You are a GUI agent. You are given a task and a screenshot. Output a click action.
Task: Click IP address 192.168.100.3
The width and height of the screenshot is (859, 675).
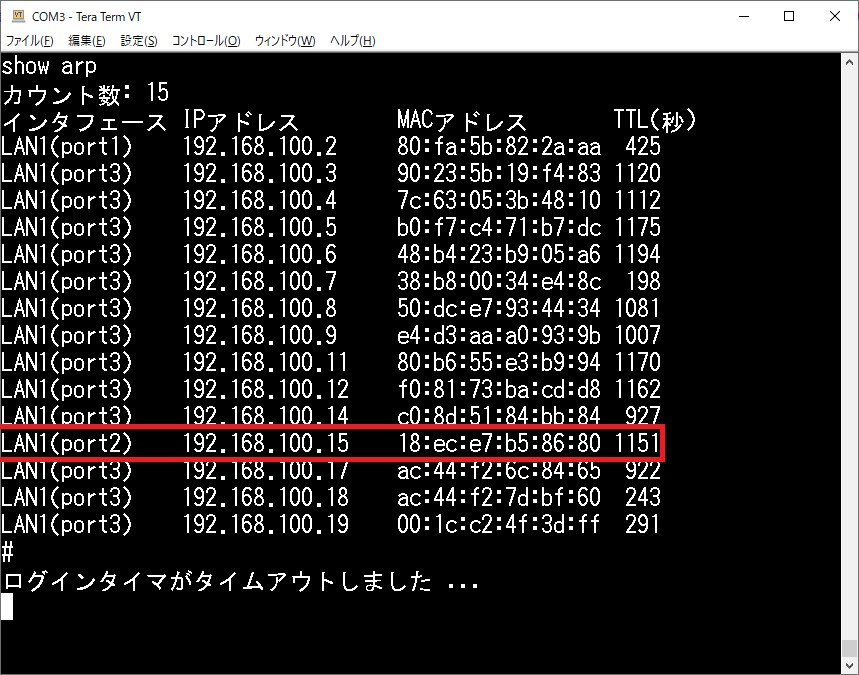pyautogui.click(x=260, y=174)
